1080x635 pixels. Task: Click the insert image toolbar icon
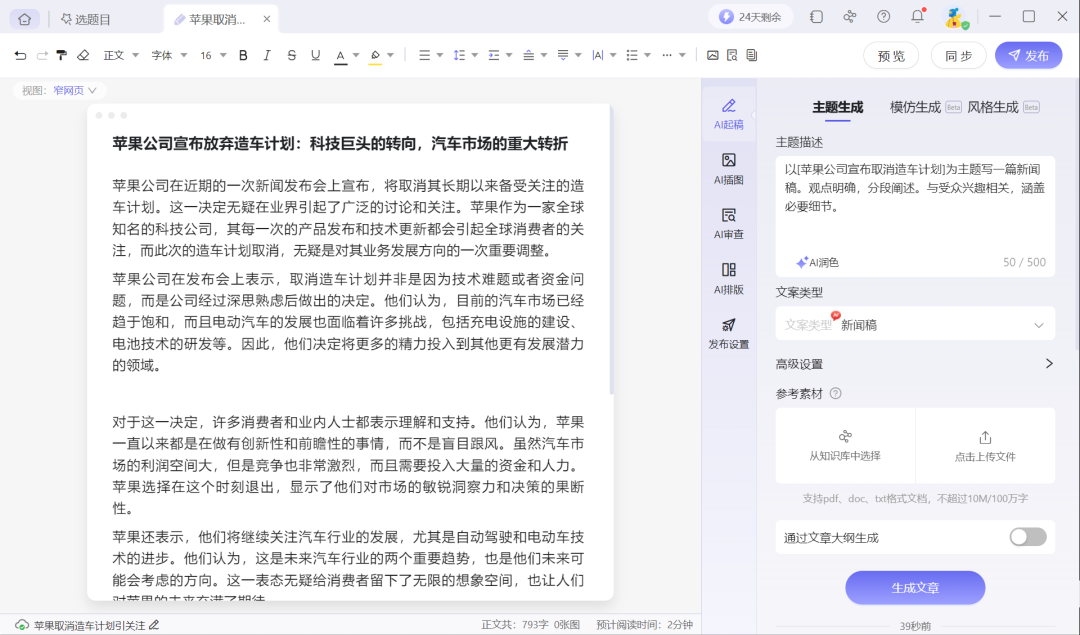point(712,55)
